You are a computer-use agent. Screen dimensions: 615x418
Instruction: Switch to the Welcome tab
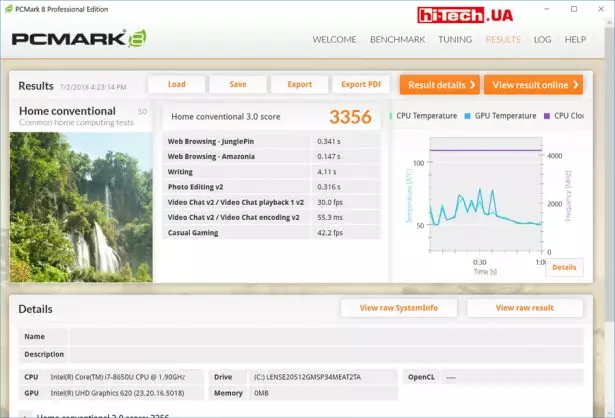(x=334, y=40)
